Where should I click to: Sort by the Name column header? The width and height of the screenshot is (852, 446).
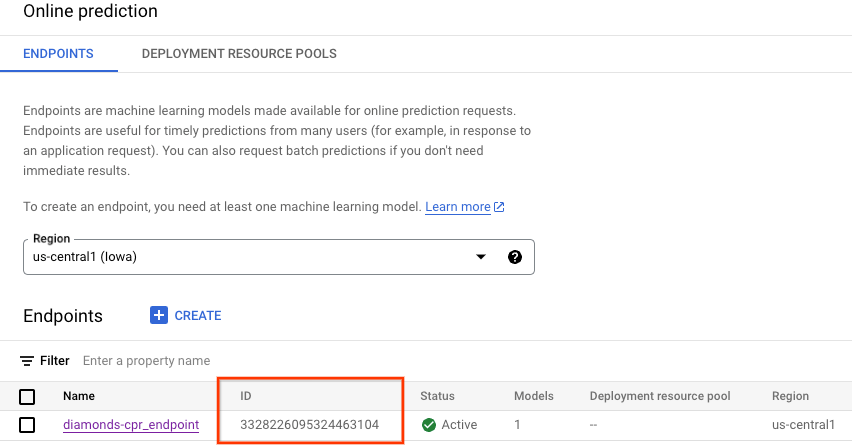click(x=79, y=396)
